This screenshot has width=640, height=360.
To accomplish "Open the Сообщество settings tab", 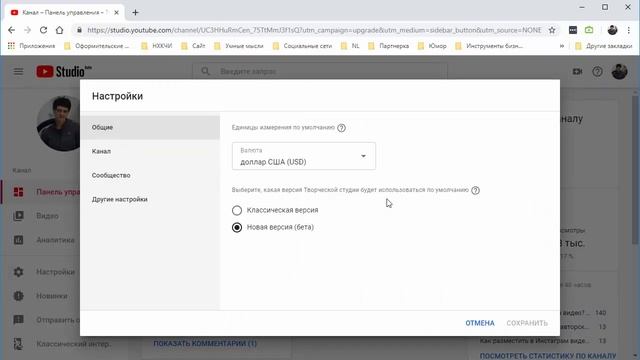I will 150,175.
